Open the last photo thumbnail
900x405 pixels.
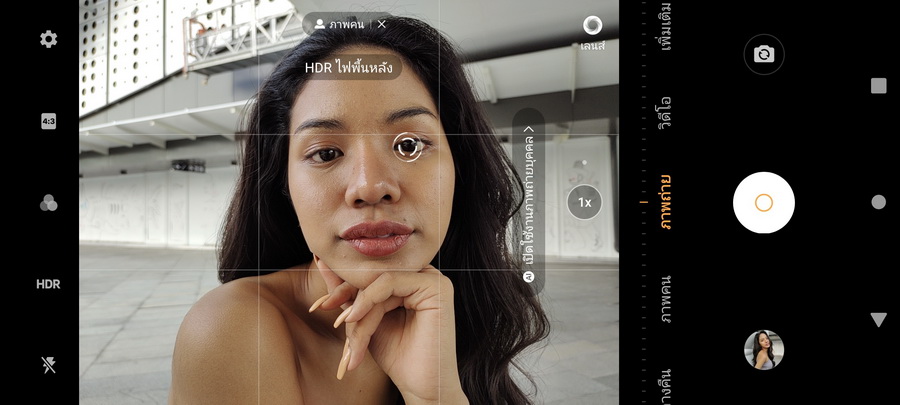[x=763, y=350]
